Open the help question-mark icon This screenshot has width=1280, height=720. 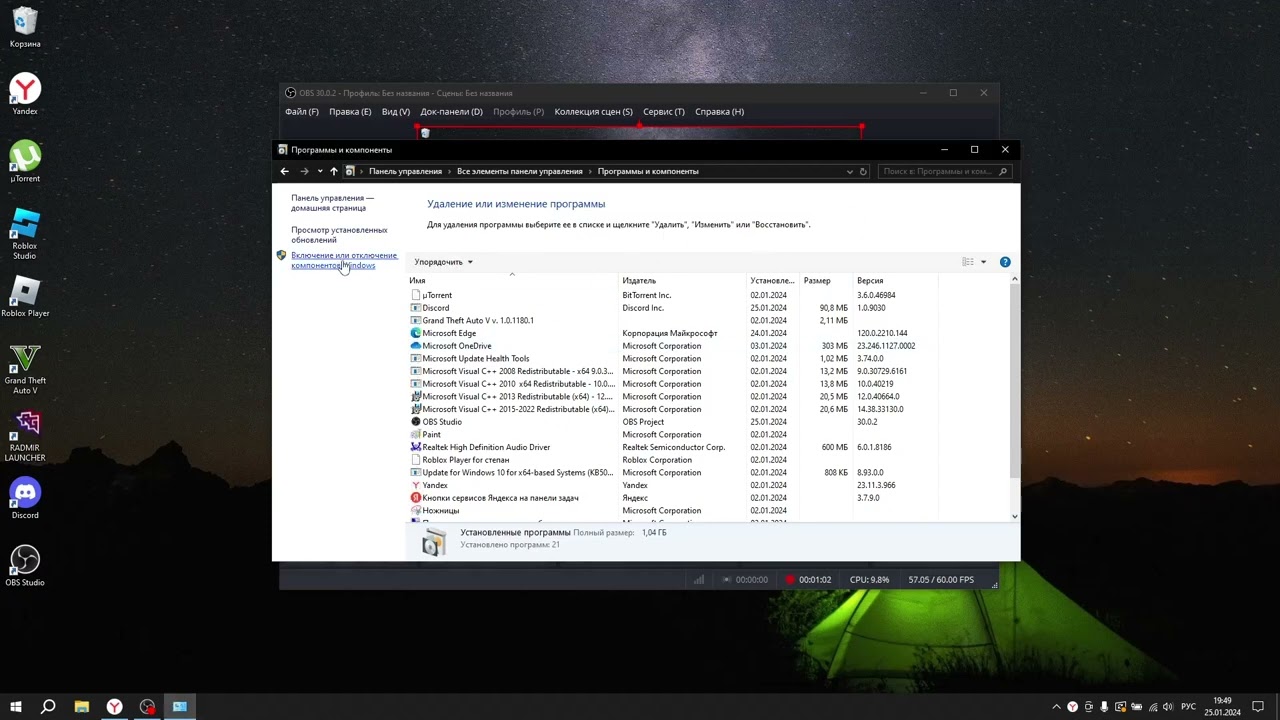tap(1005, 262)
